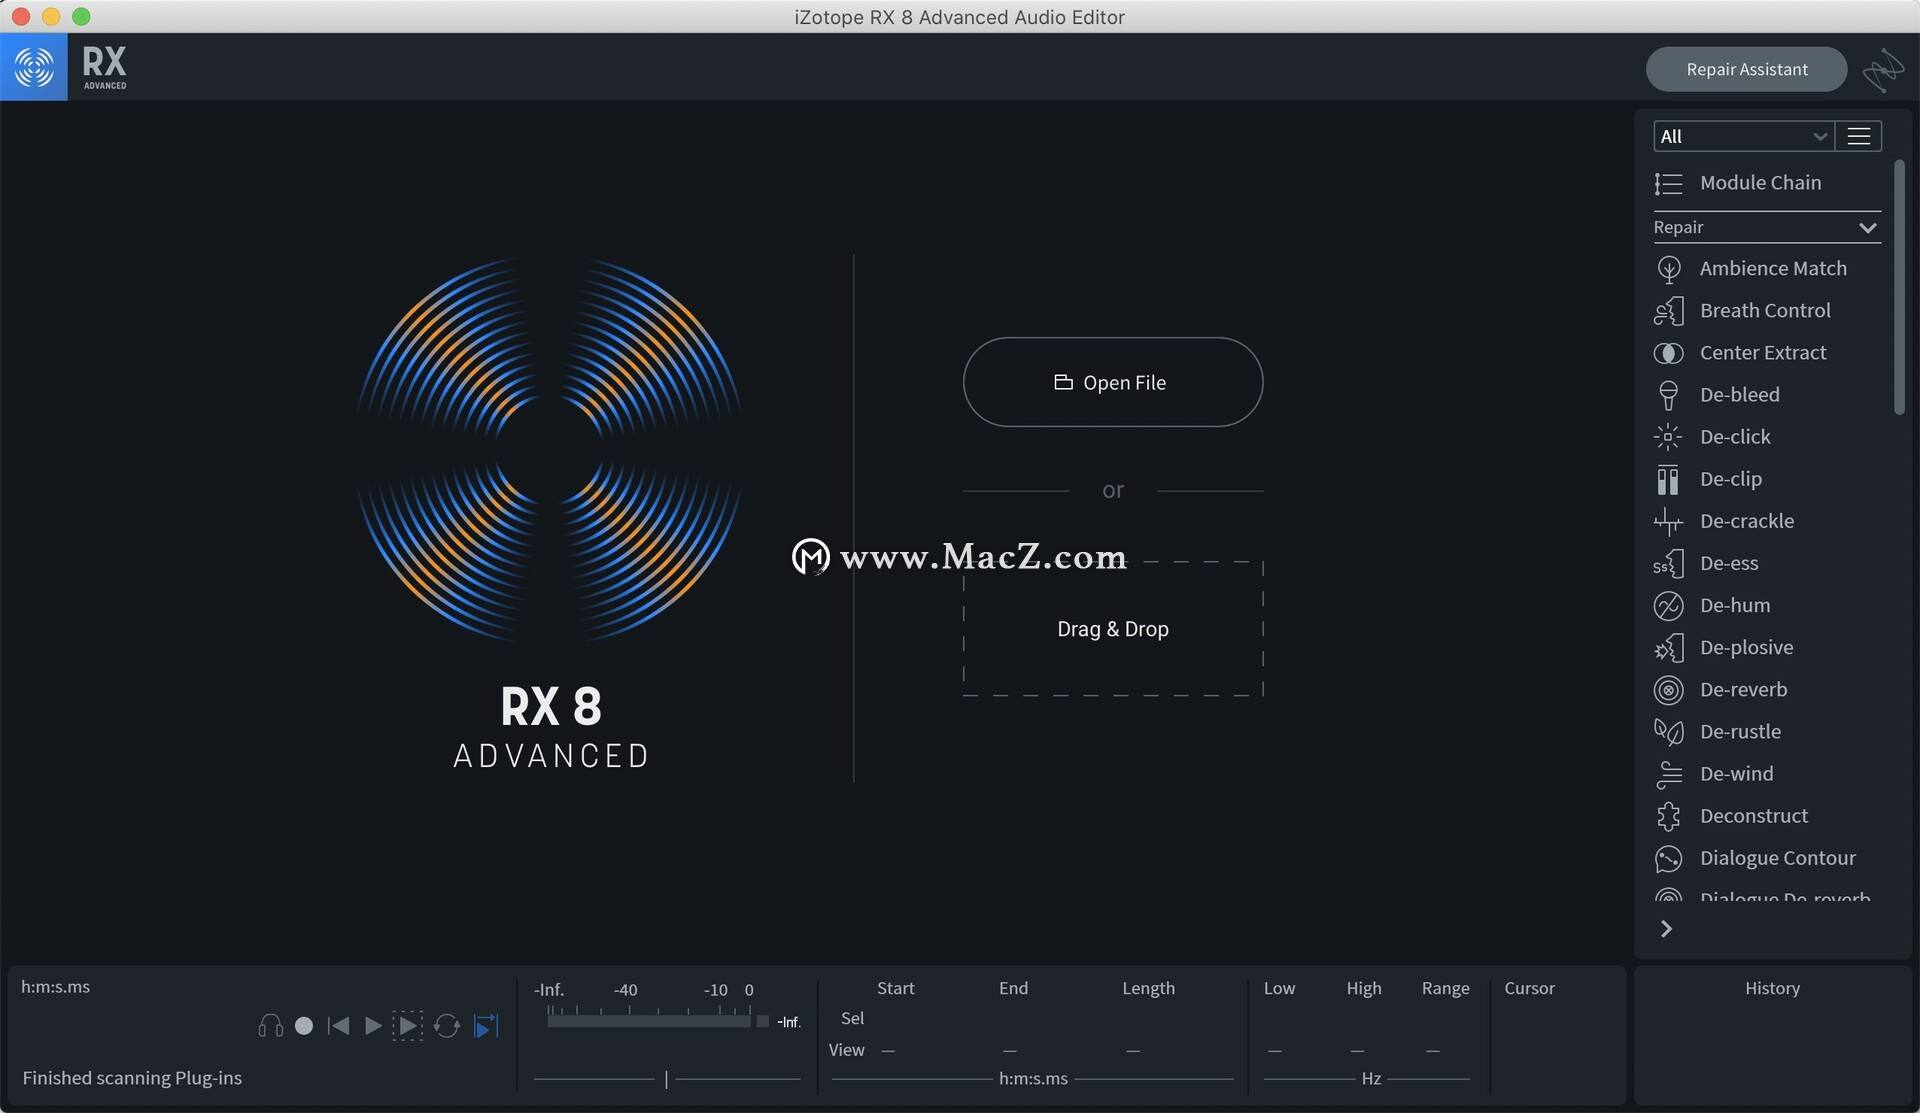
Task: Click the De-ess icon
Action: [1668, 563]
